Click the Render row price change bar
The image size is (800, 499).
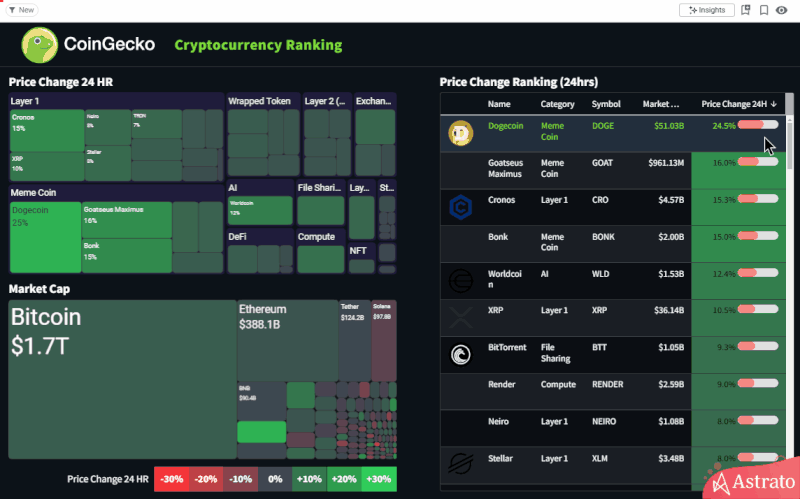[758, 383]
